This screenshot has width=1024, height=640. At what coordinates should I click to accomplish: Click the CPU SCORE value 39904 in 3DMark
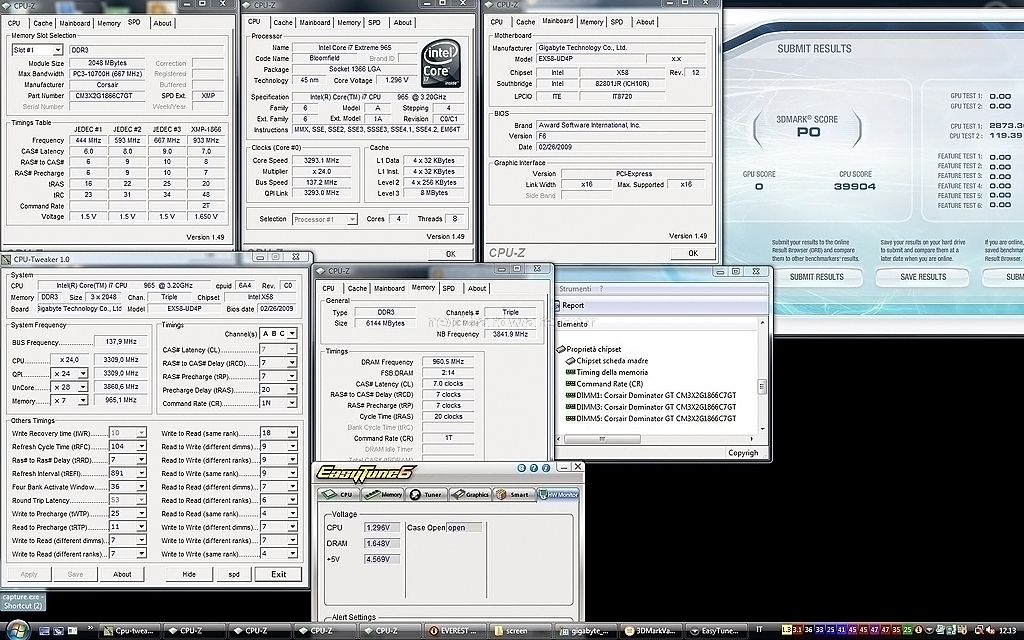tap(854, 187)
